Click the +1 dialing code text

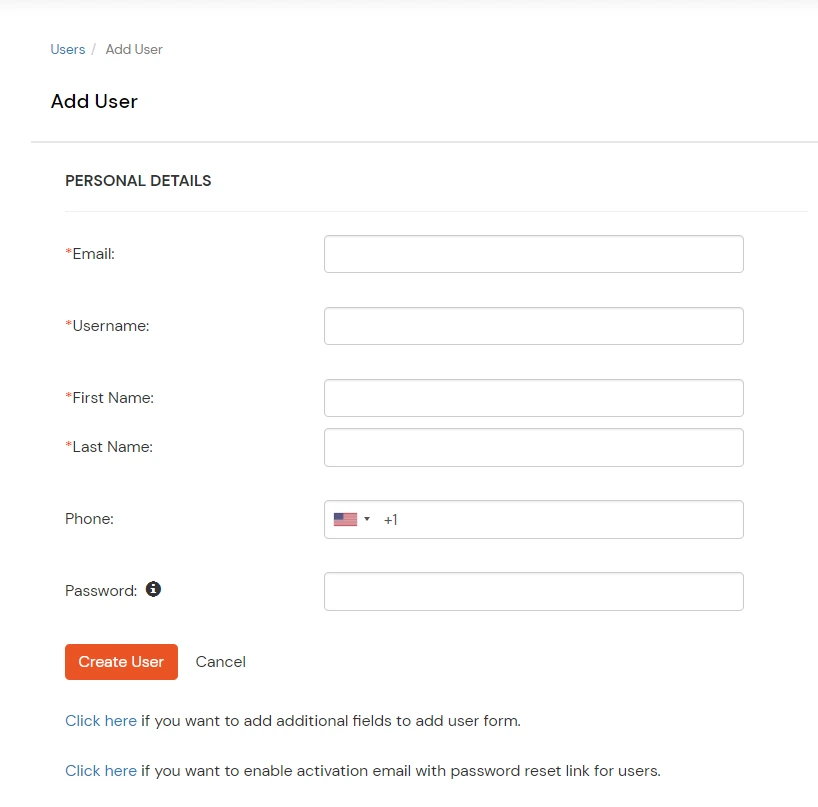[x=390, y=519]
